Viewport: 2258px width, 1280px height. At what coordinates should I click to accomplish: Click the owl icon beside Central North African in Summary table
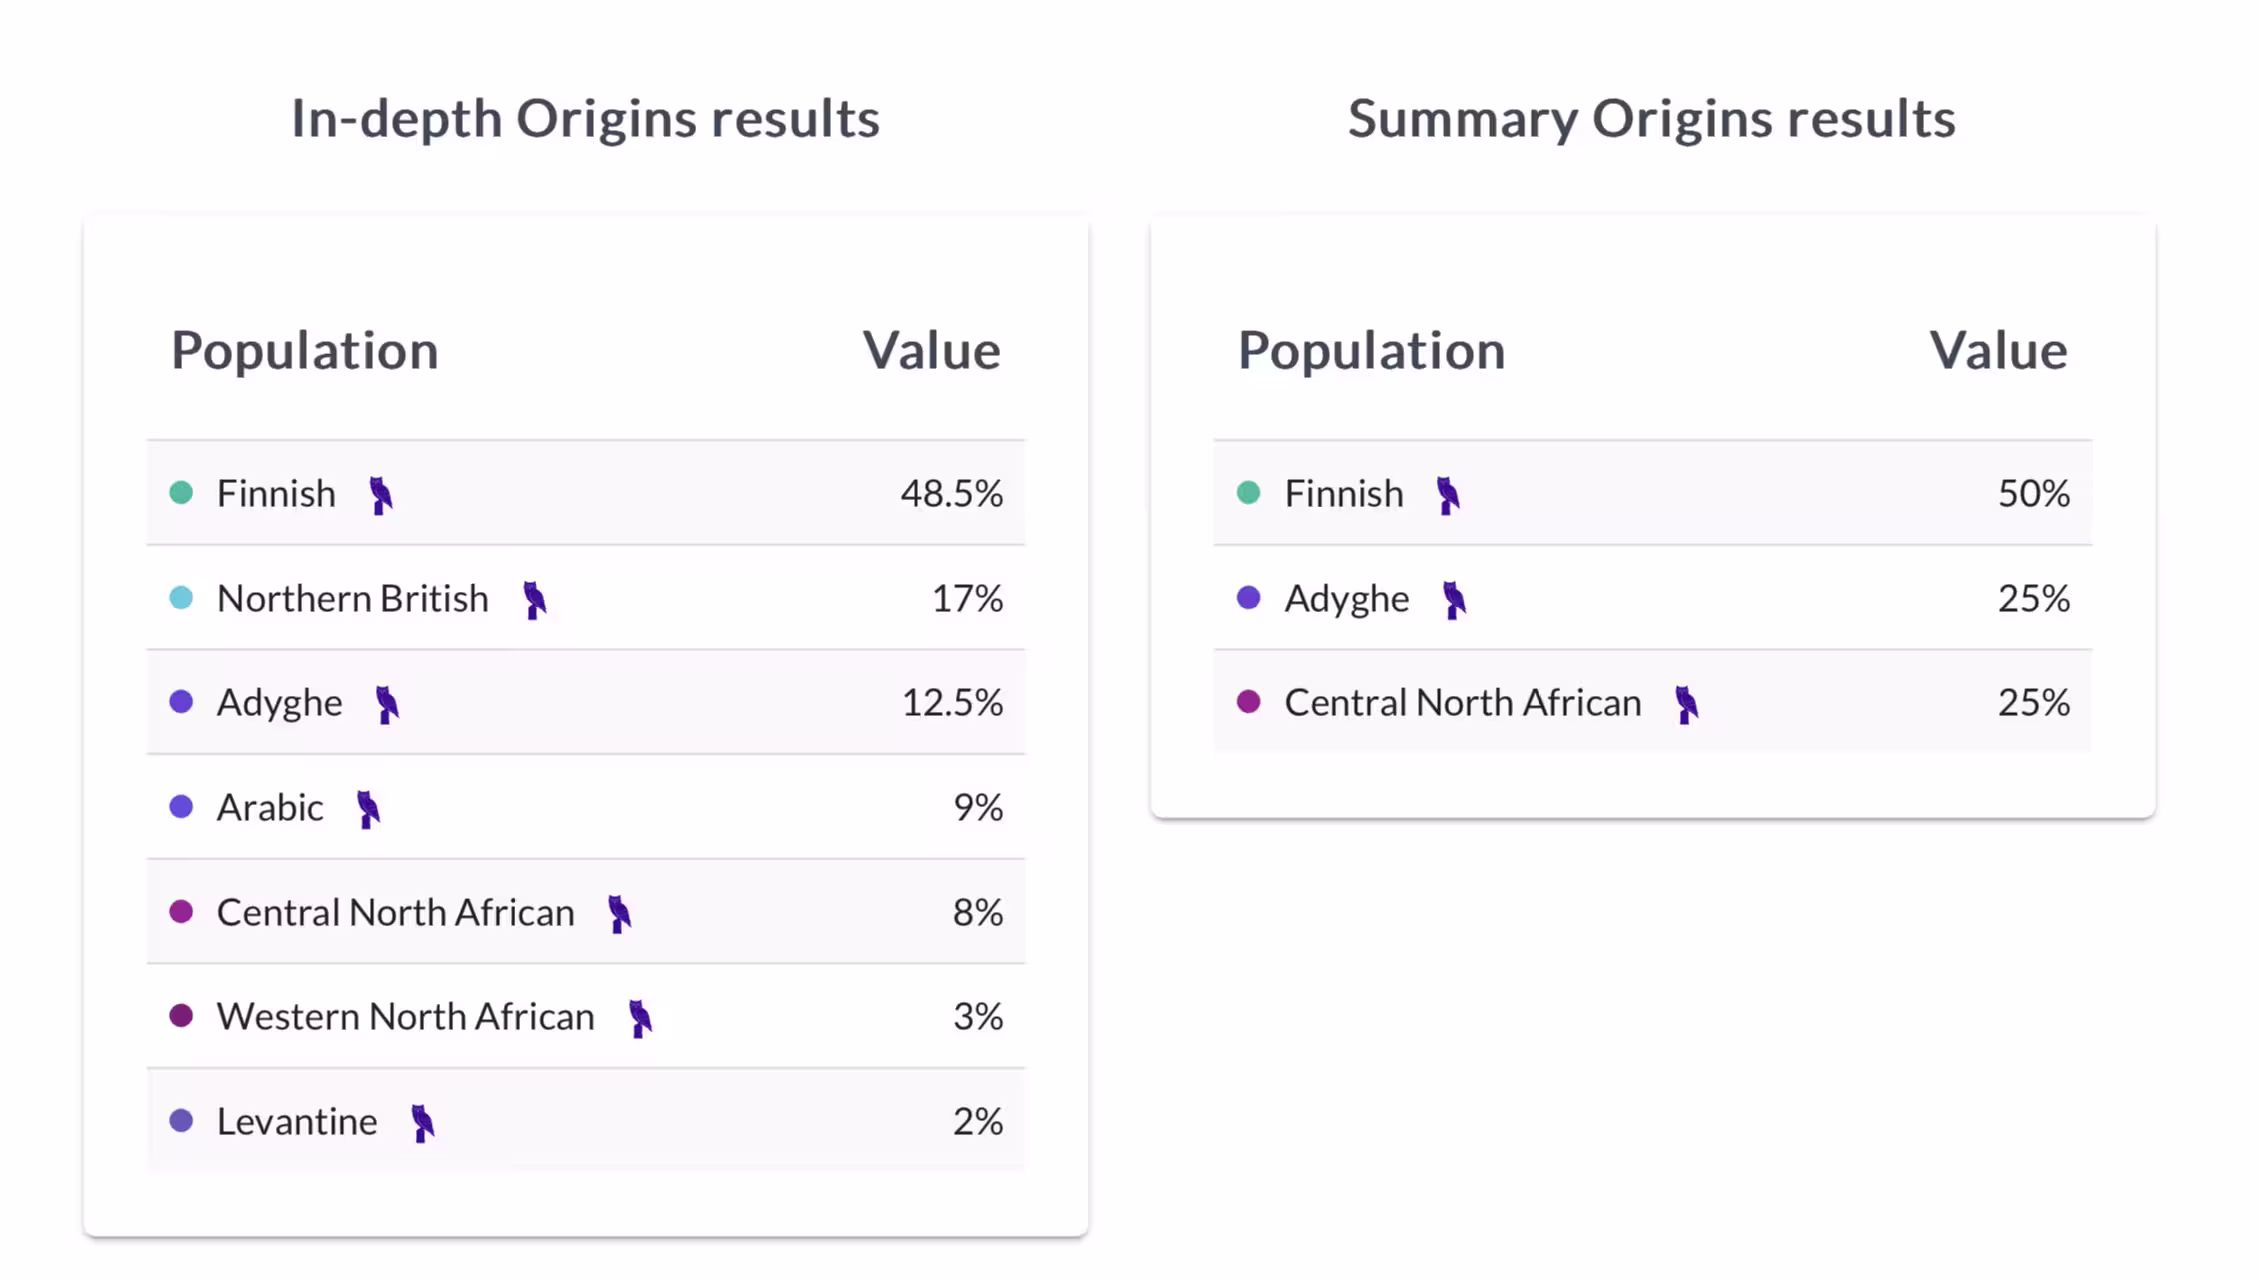coord(1687,704)
